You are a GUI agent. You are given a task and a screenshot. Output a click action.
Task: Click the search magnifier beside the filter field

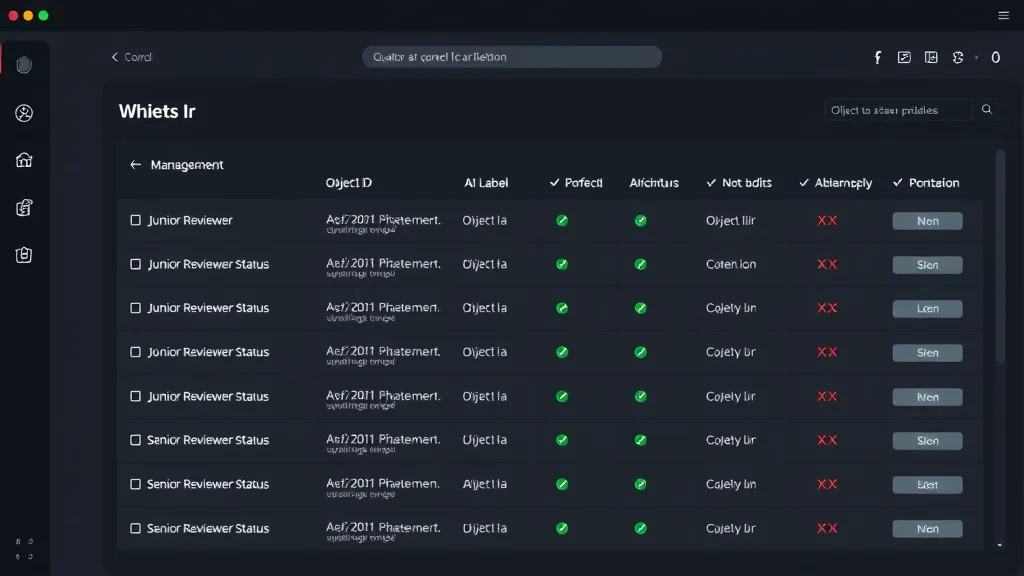point(987,109)
